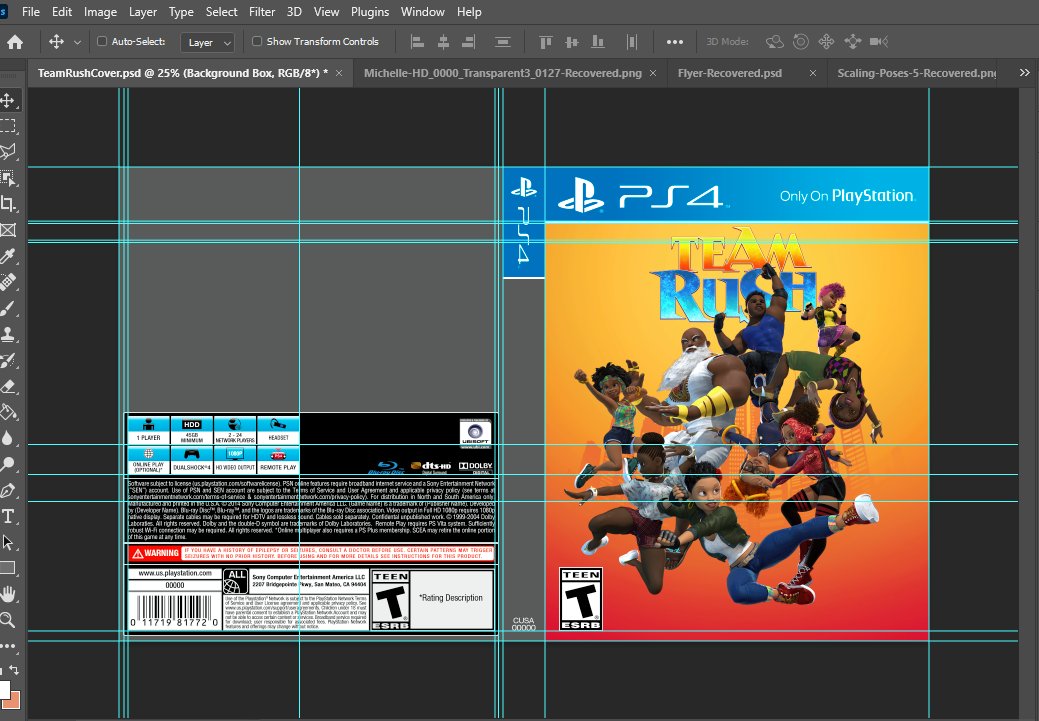
Task: Align top edges in options bar
Action: tap(546, 42)
